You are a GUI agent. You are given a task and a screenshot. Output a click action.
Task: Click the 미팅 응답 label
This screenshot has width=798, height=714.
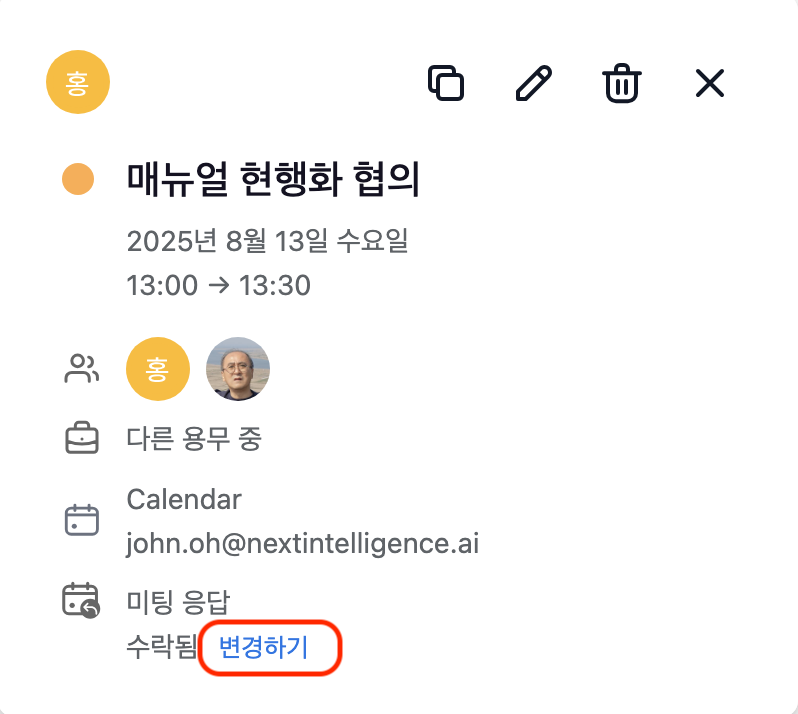[178, 602]
